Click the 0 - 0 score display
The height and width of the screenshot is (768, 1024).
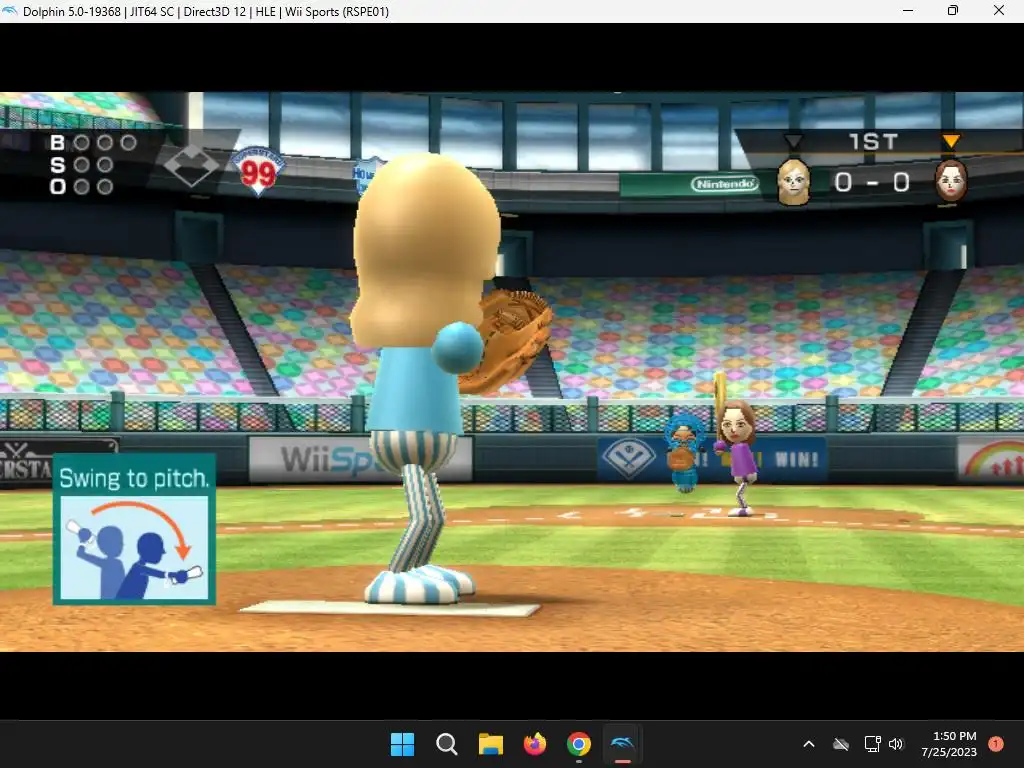(872, 182)
